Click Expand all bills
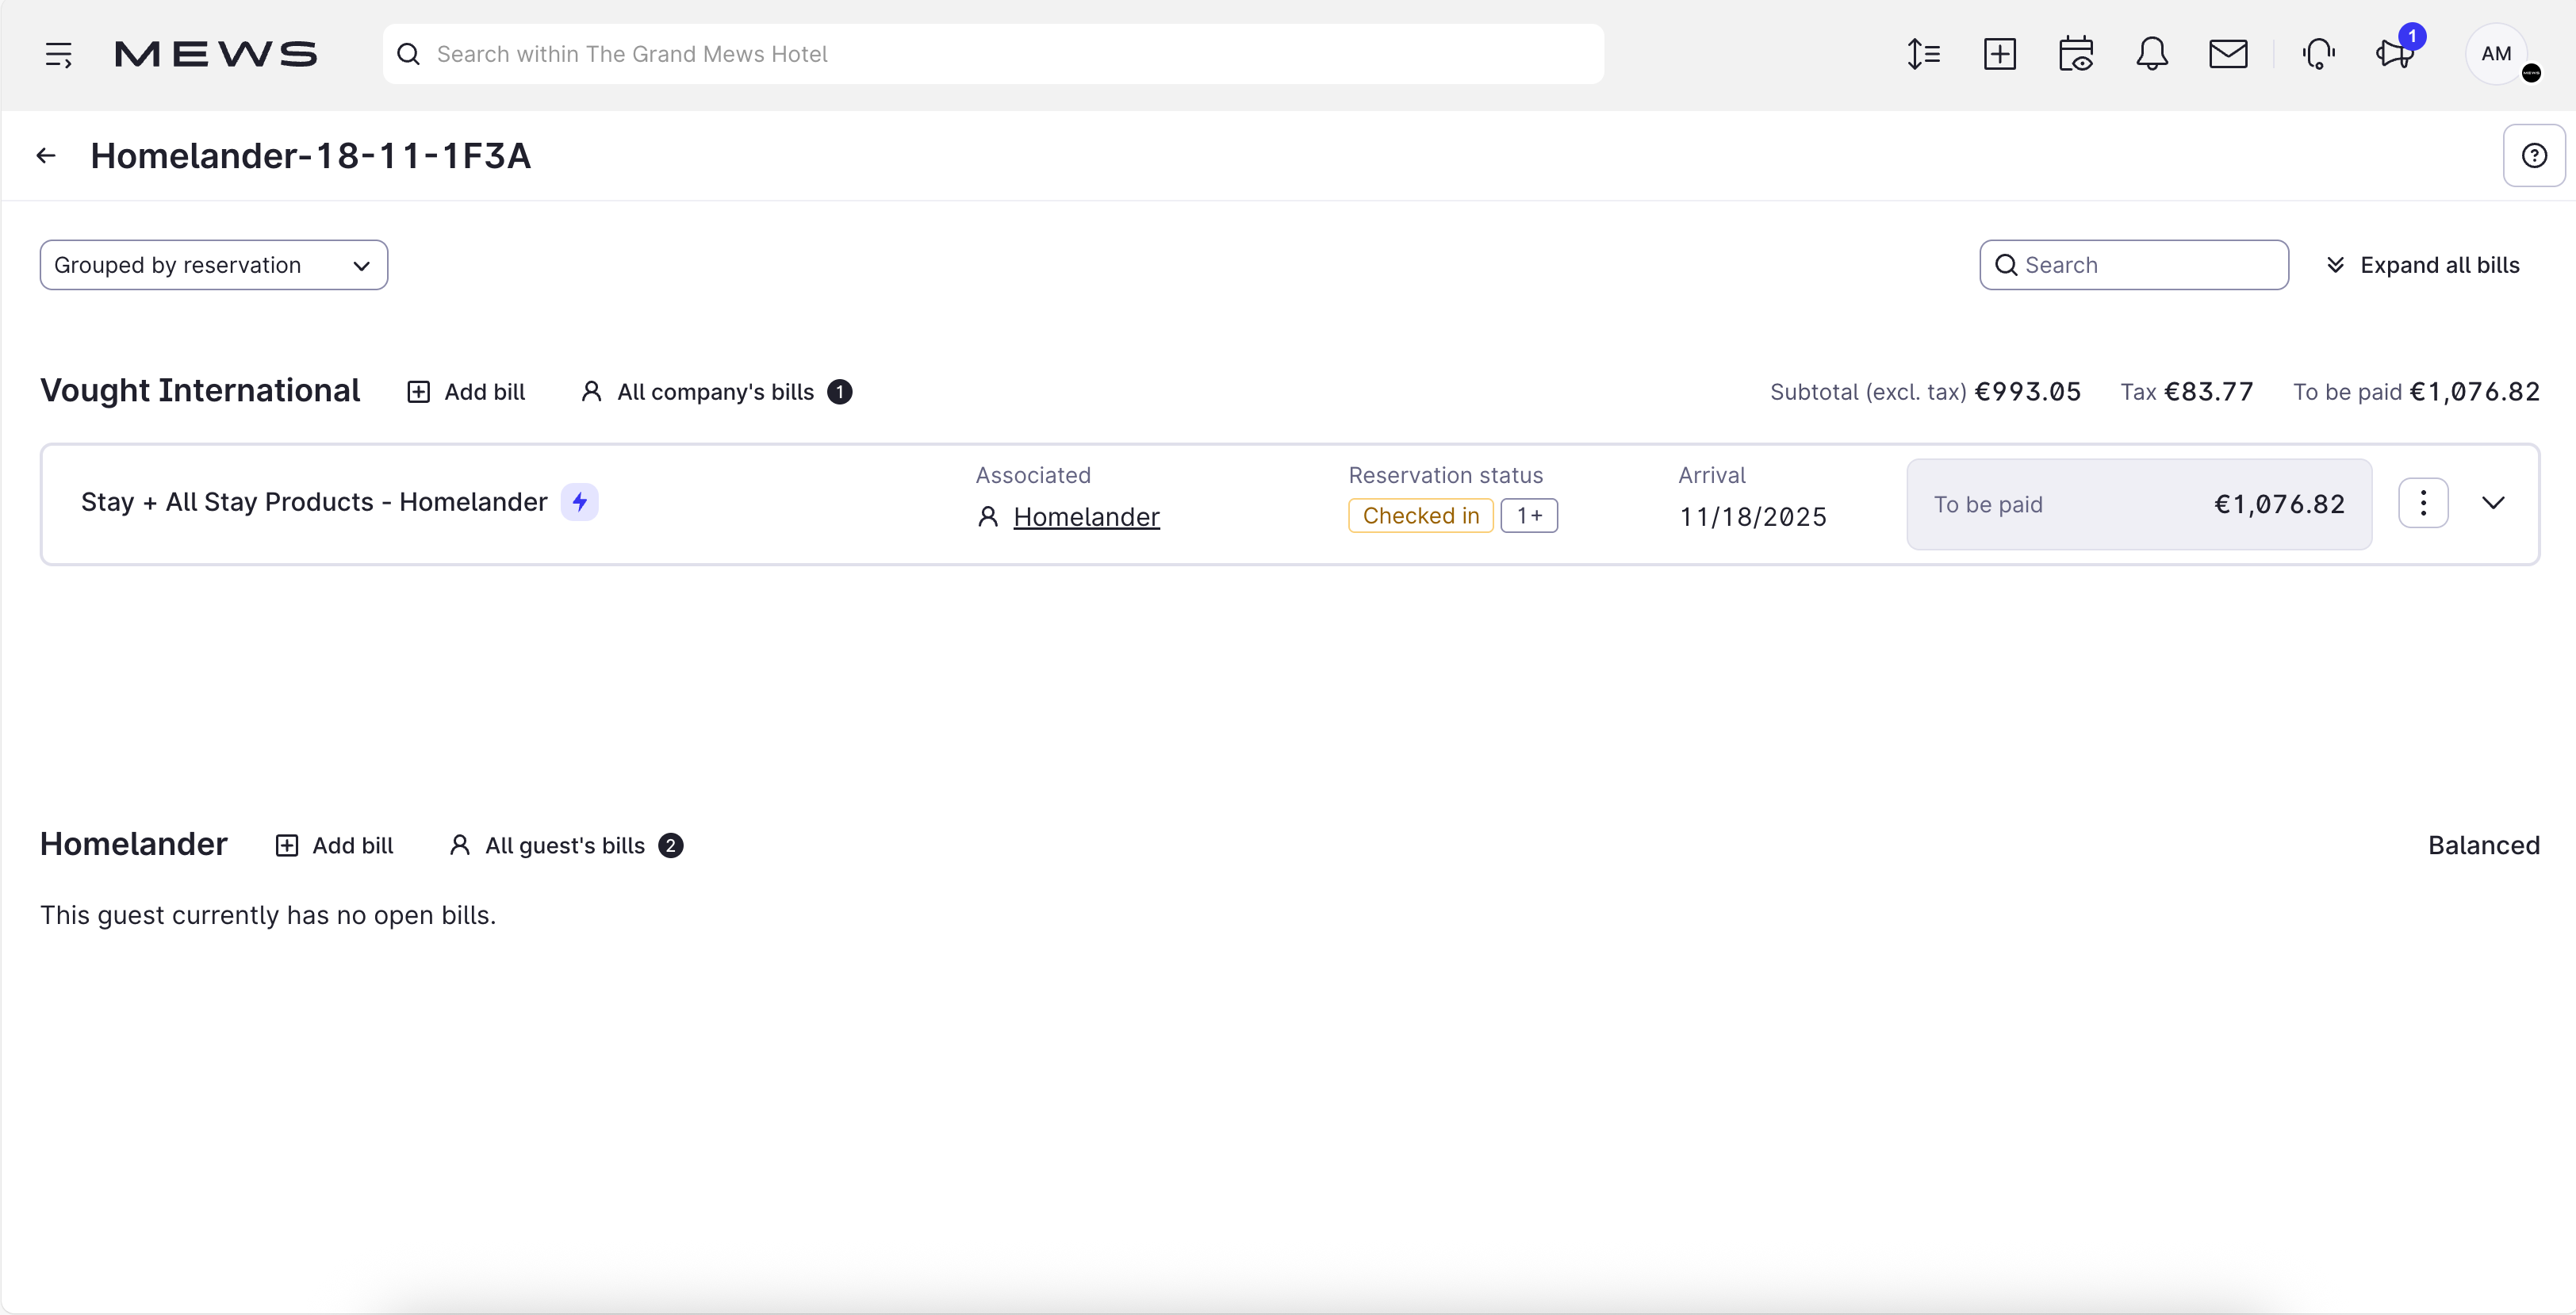The width and height of the screenshot is (2576, 1315). tap(2422, 265)
